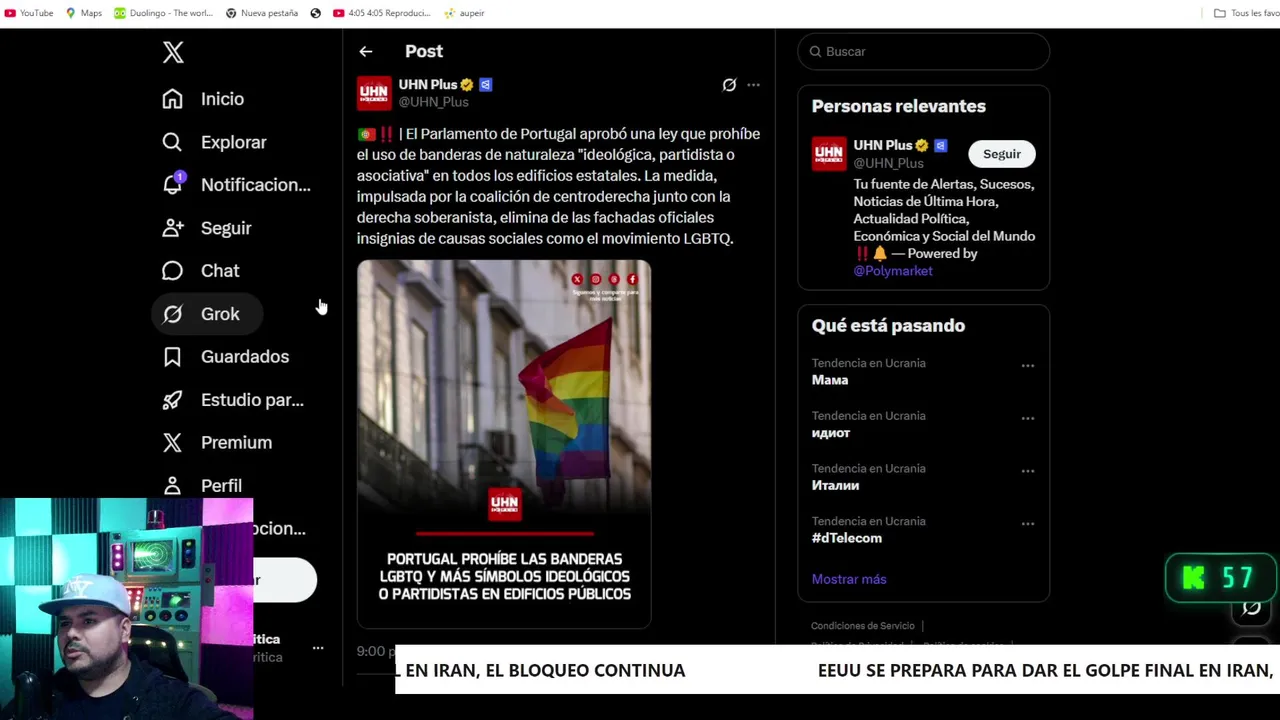Click the Explorar magnifier icon

[173, 142]
